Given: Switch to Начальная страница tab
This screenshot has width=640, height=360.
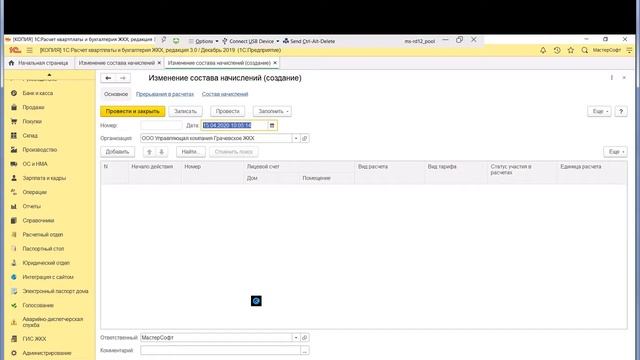Looking at the screenshot, I should click(x=39, y=63).
